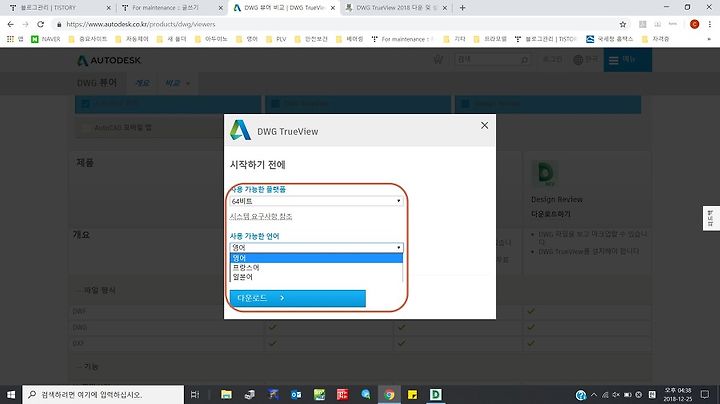Viewport: 720px width, 404px height.
Task: Open the clock showing 오후 04:38
Action: point(678,394)
